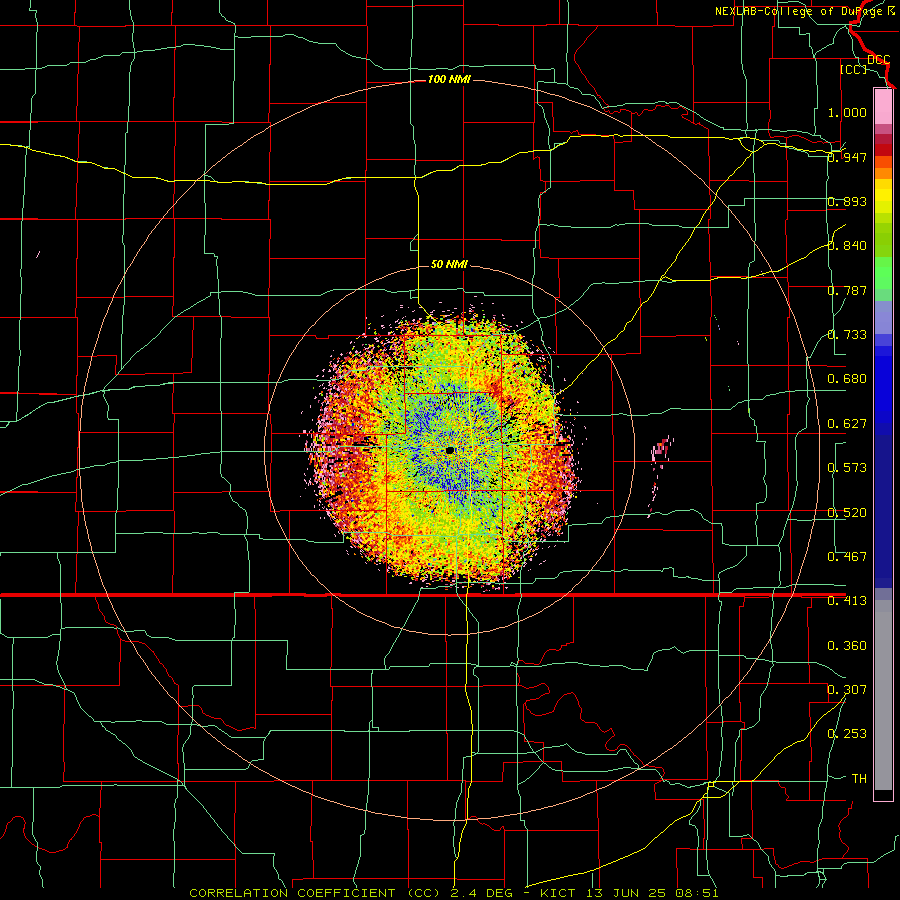Click the 0.627 value on the color scale
Image resolution: width=900 pixels, height=900 pixels.
[x=847, y=424]
